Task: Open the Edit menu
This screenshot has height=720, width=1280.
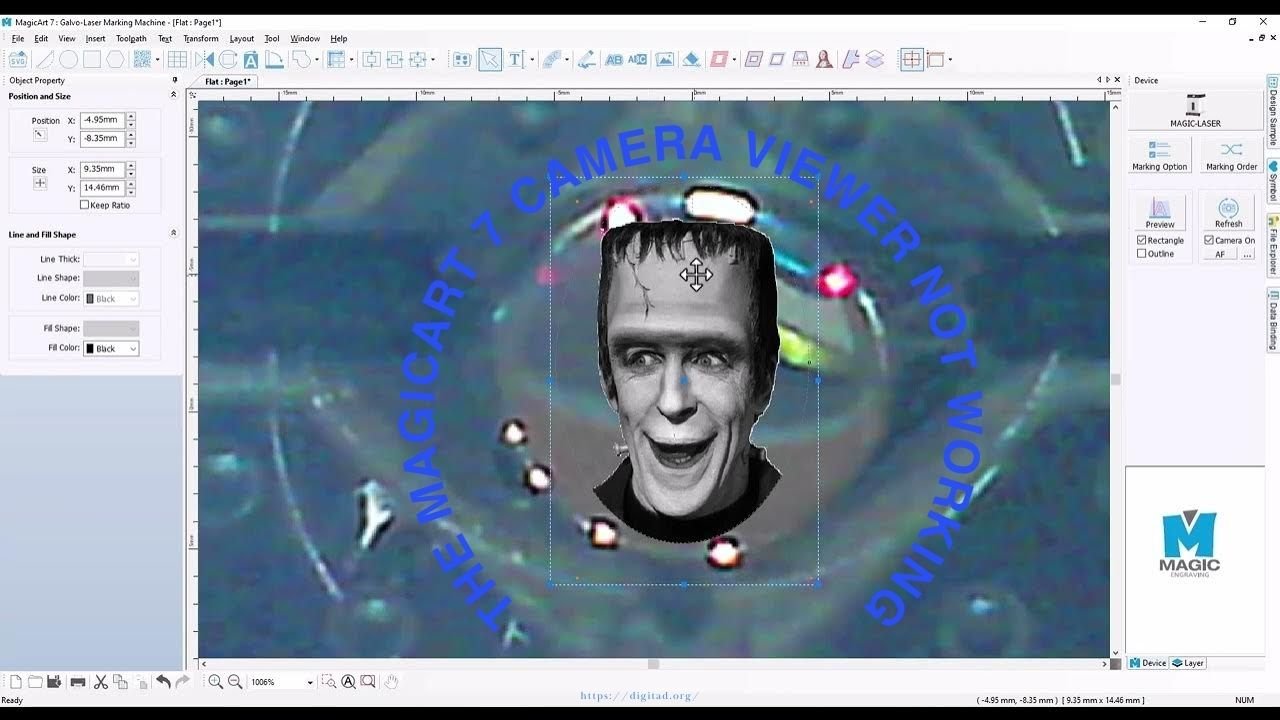Action: [x=41, y=39]
